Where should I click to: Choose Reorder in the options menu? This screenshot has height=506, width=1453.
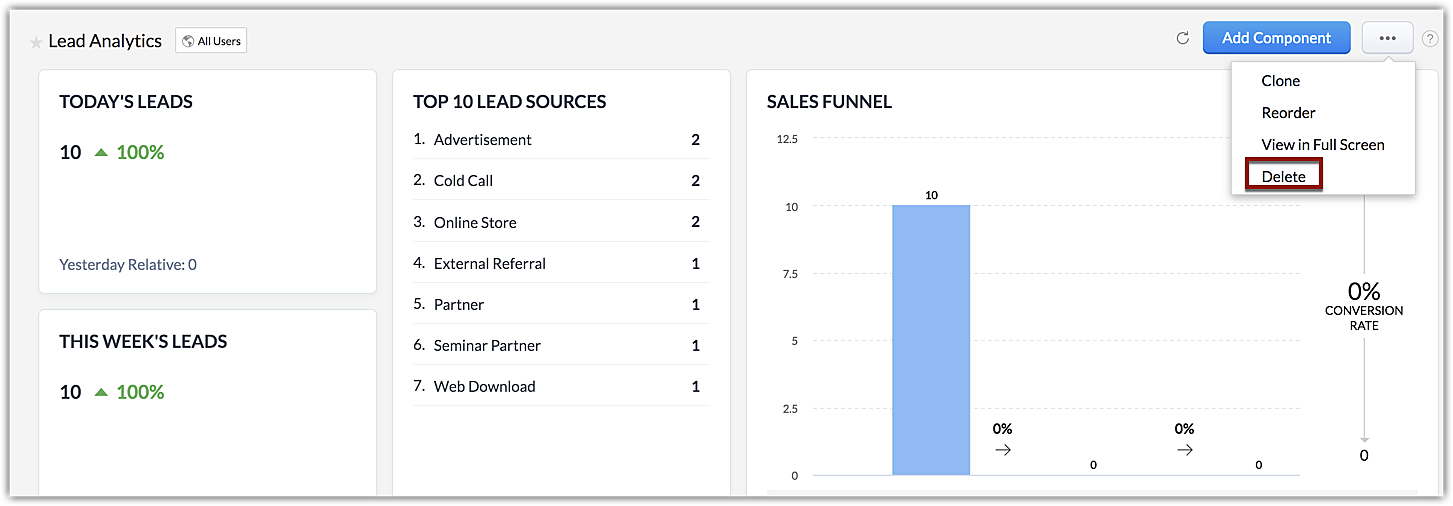(1288, 113)
